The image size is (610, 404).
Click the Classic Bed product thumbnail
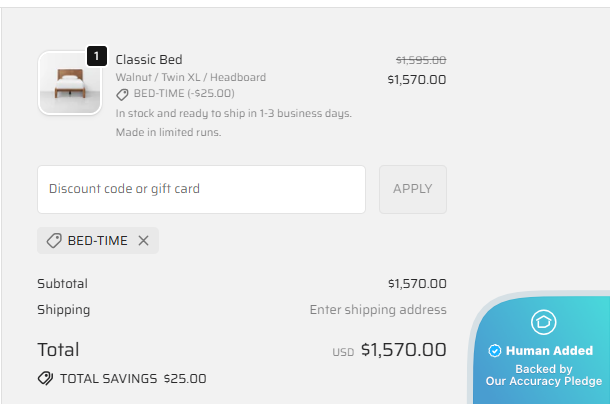(69, 83)
